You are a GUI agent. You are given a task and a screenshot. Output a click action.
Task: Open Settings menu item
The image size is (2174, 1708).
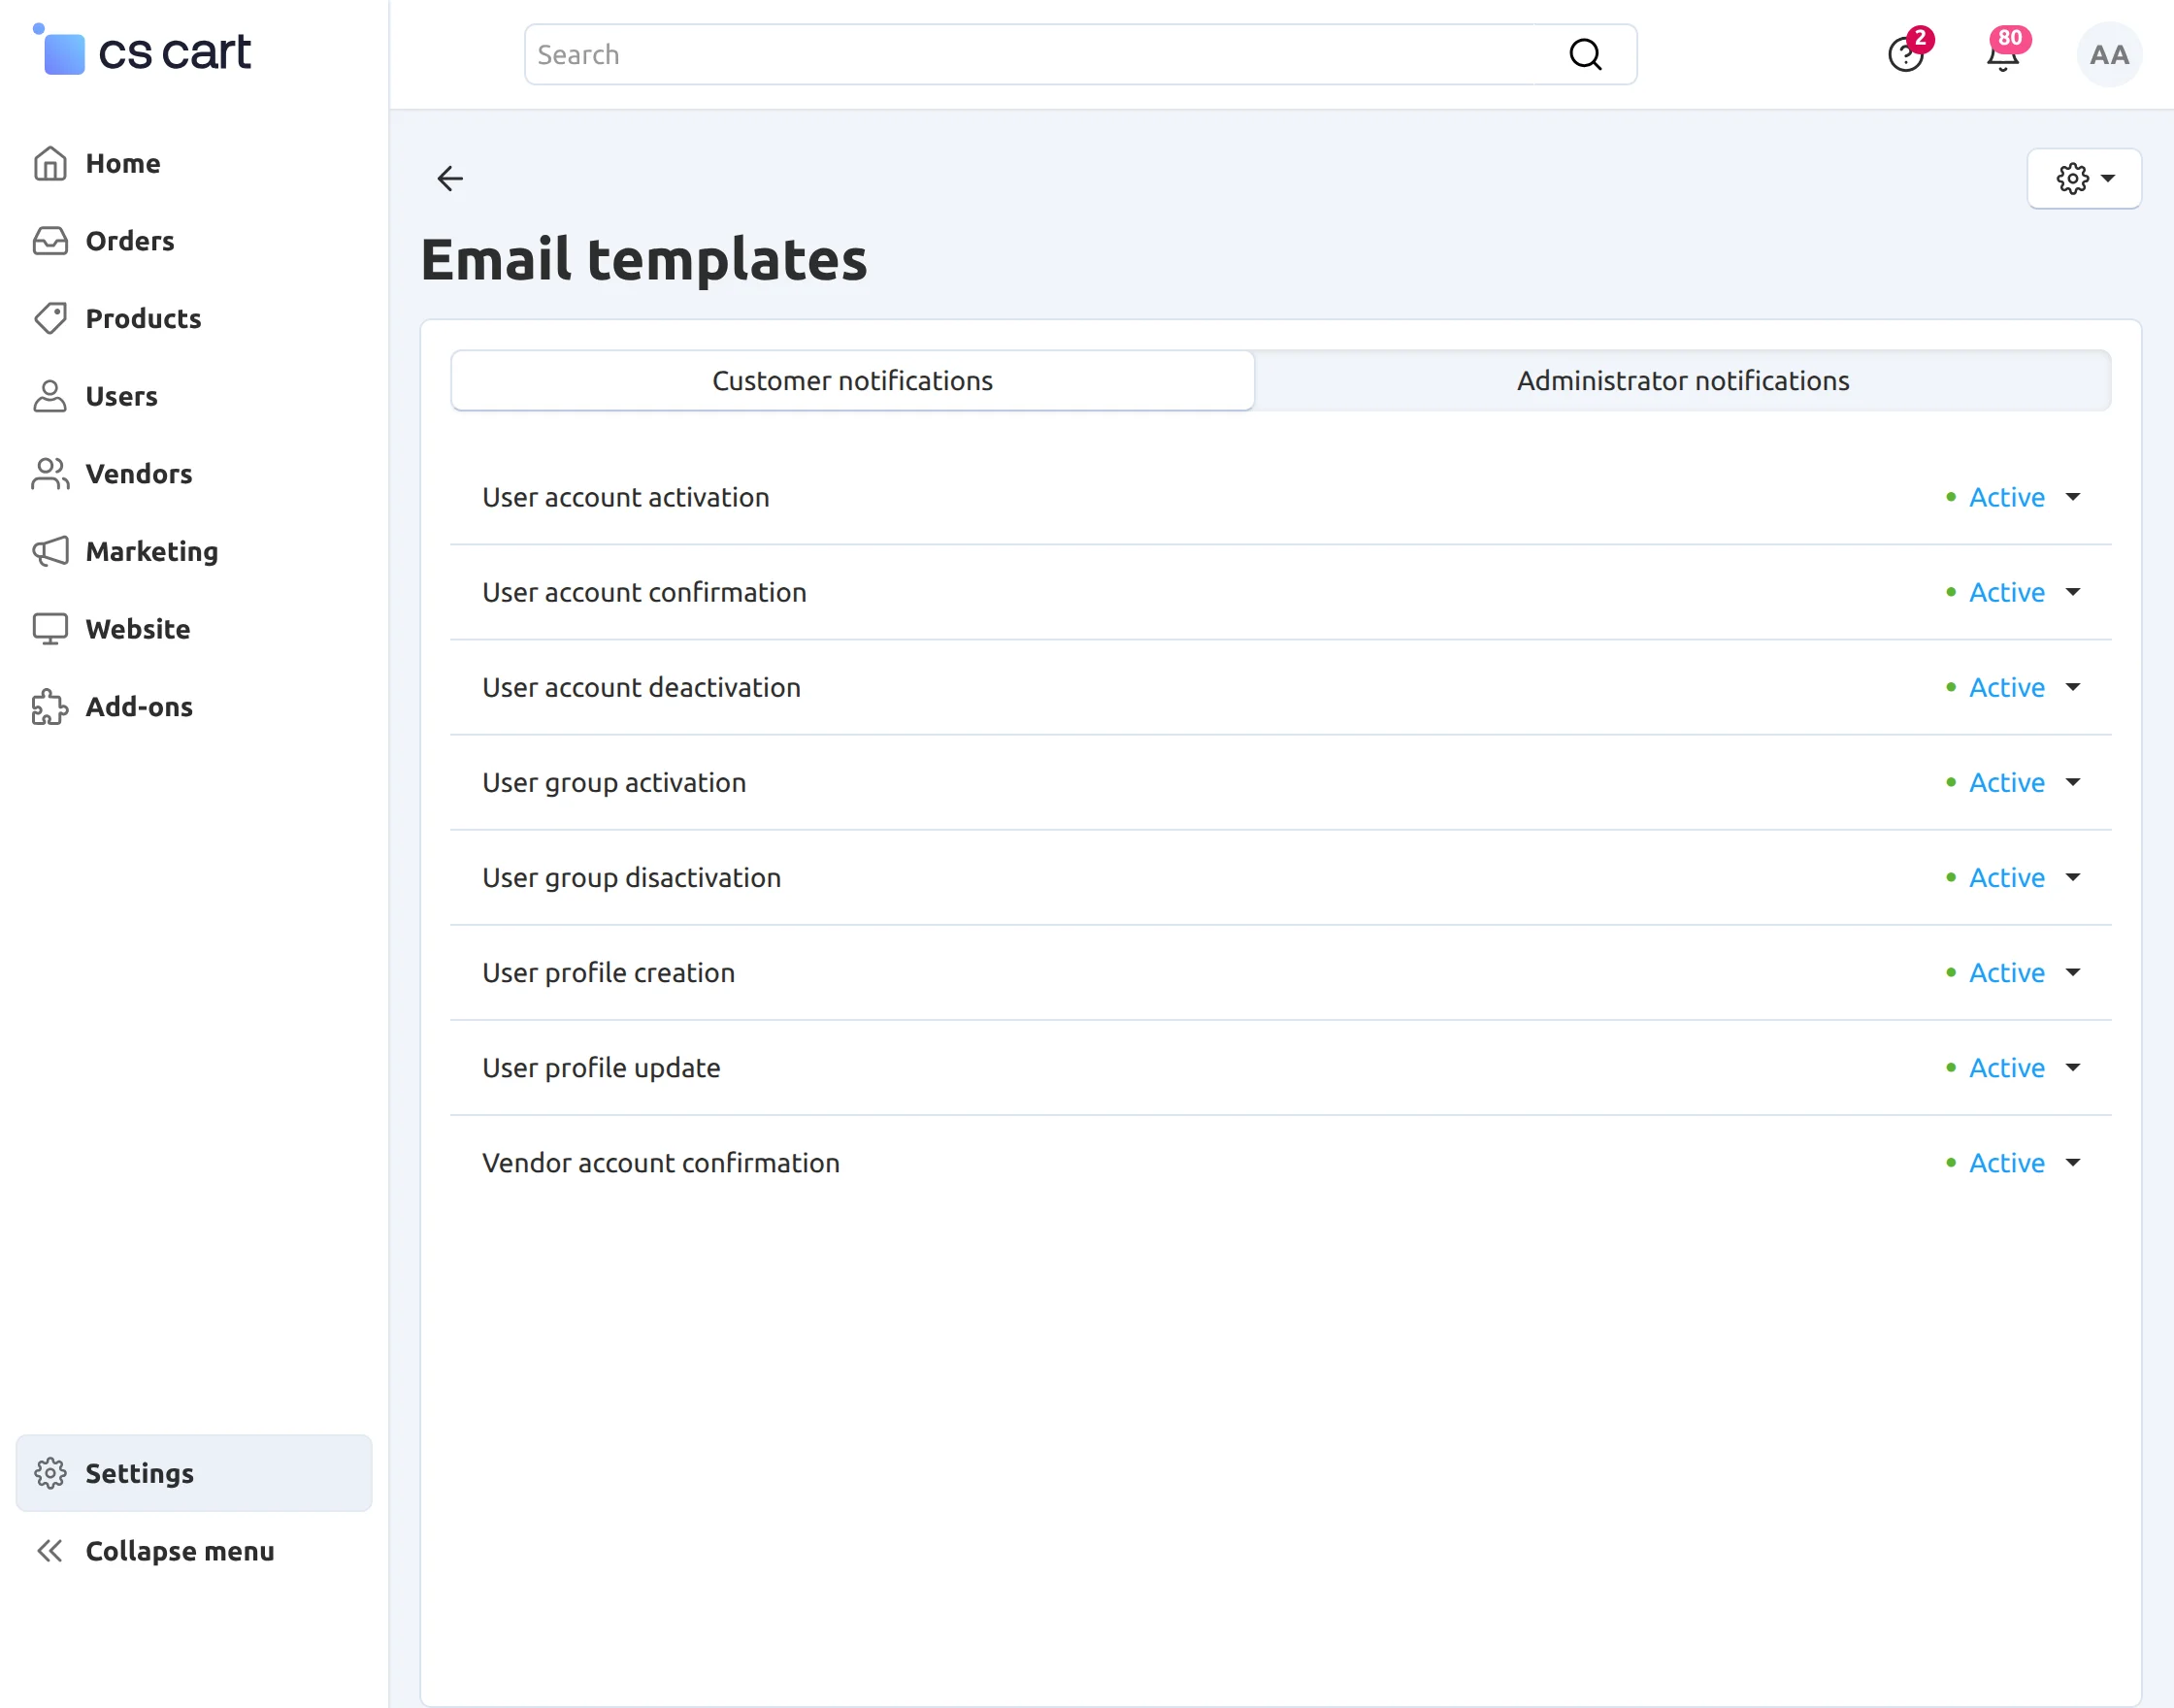click(194, 1473)
